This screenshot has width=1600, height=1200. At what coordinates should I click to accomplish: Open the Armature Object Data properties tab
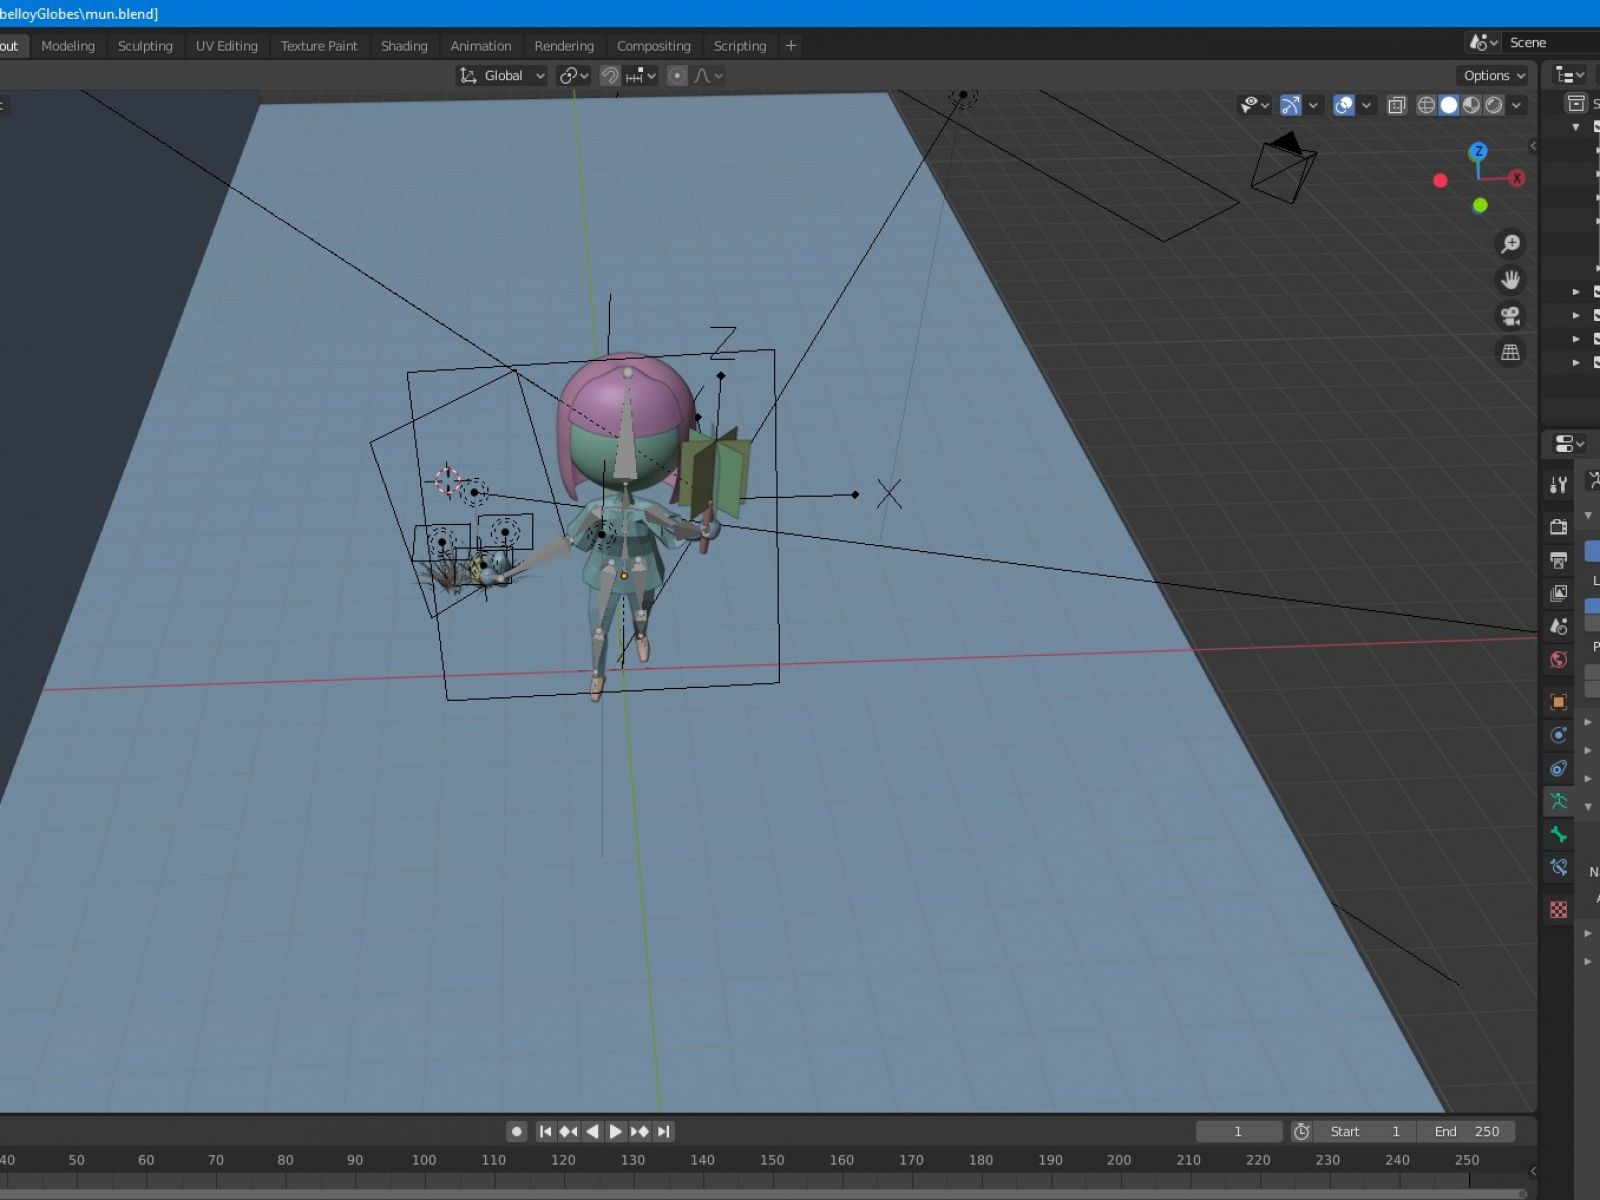pos(1558,801)
